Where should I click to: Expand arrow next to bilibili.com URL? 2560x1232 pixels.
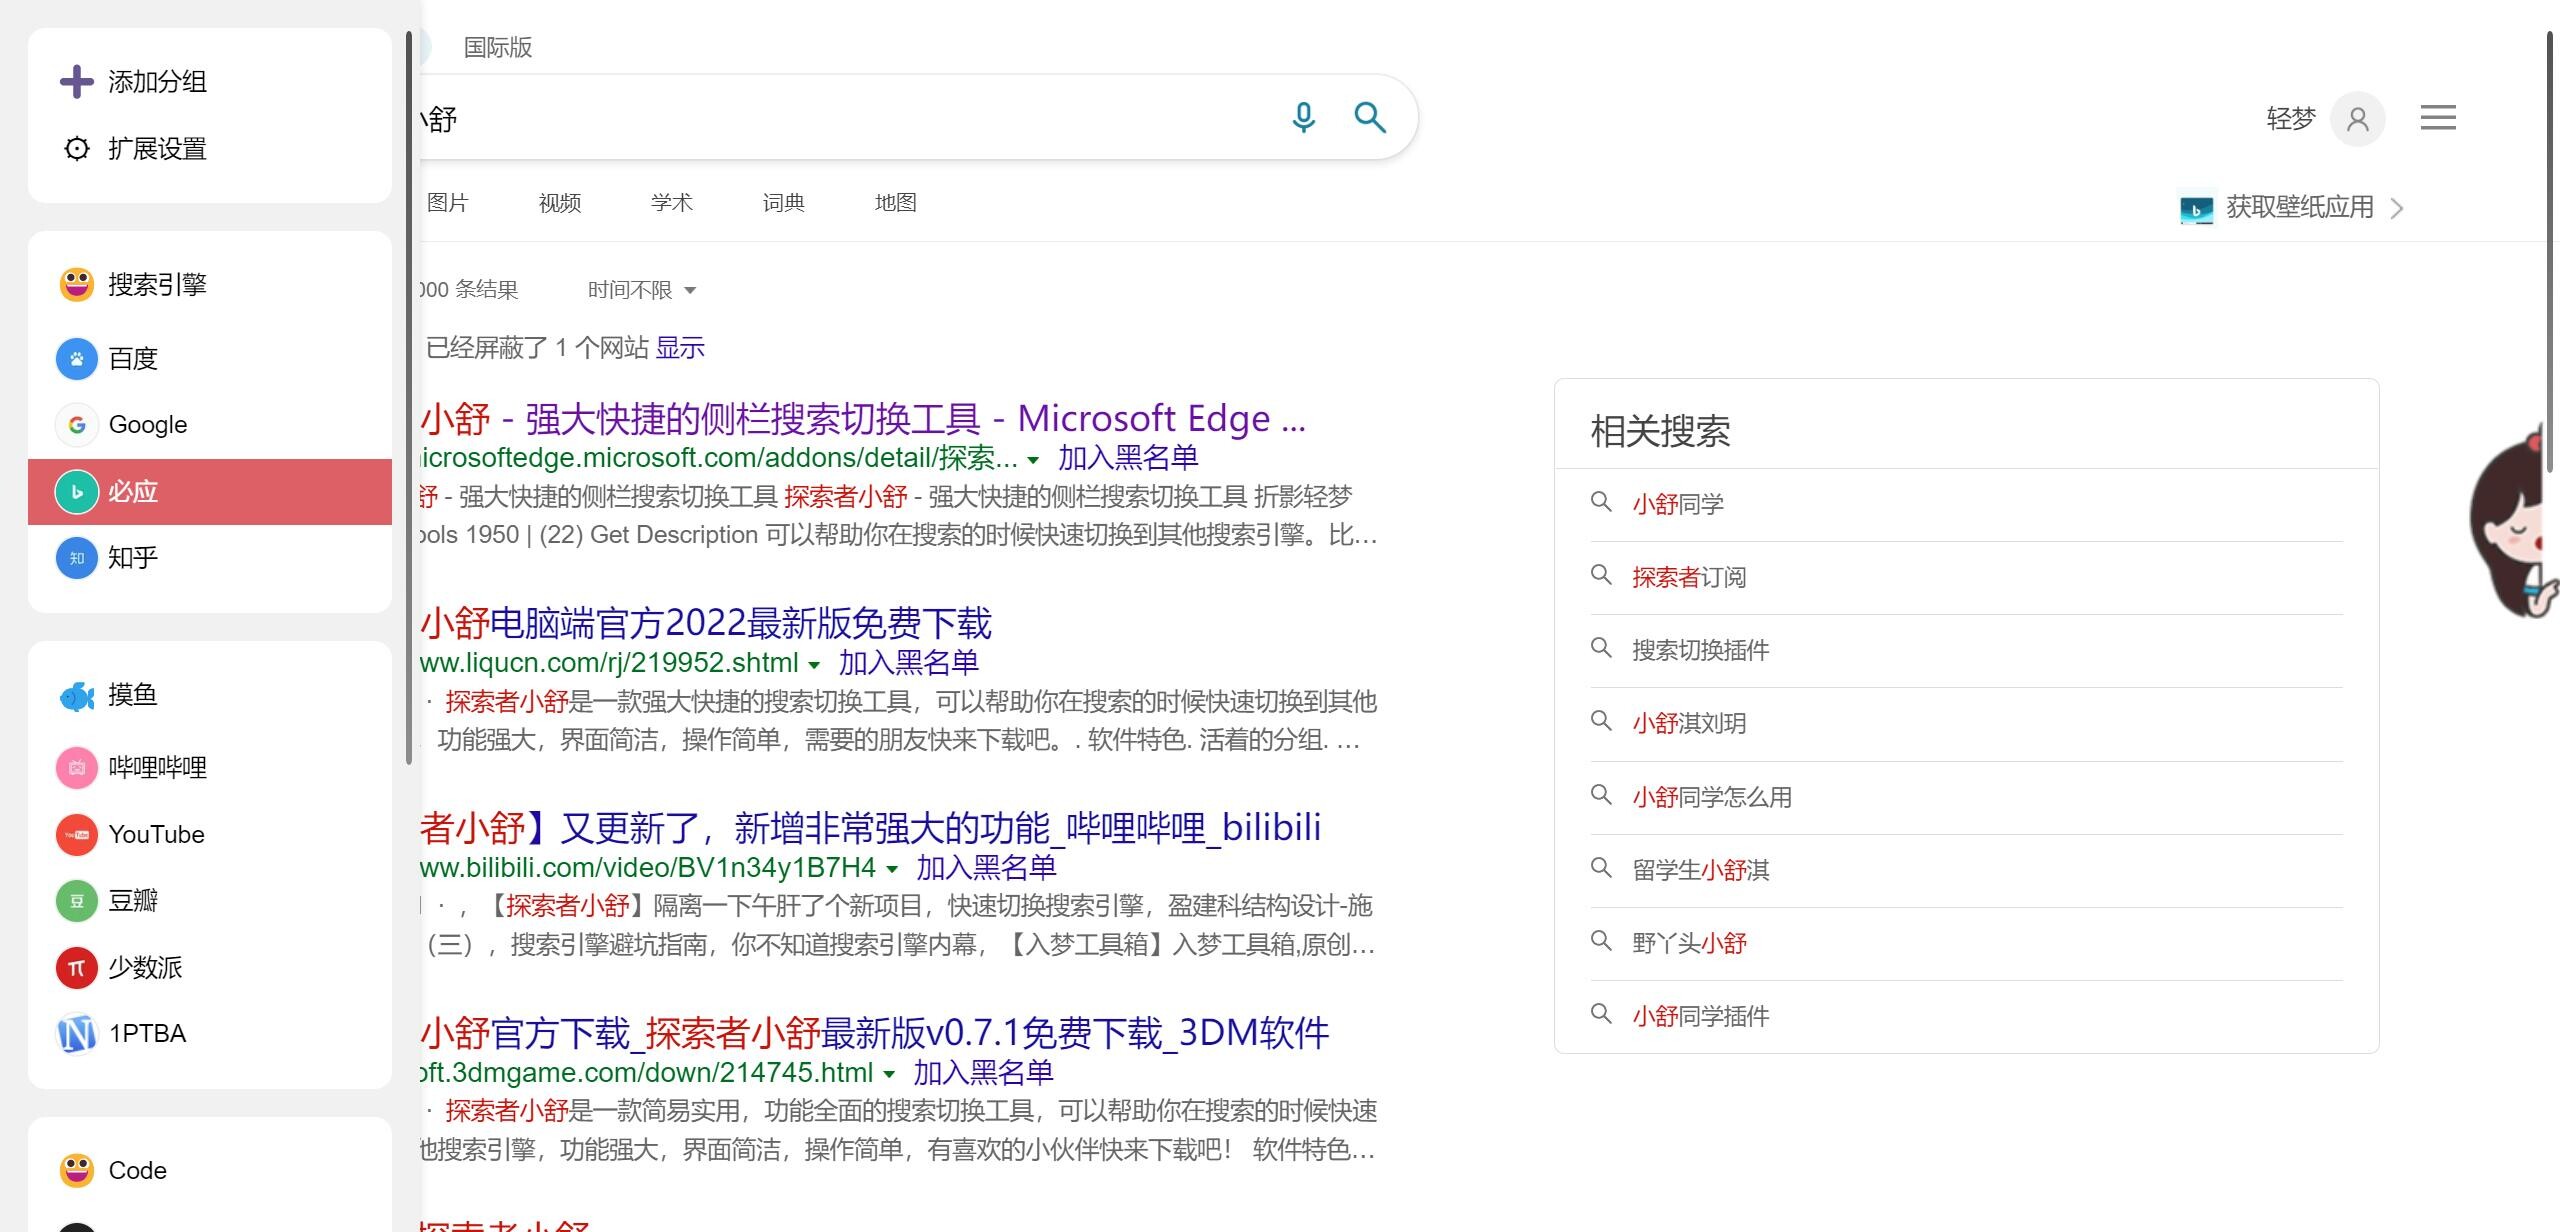[x=891, y=870]
